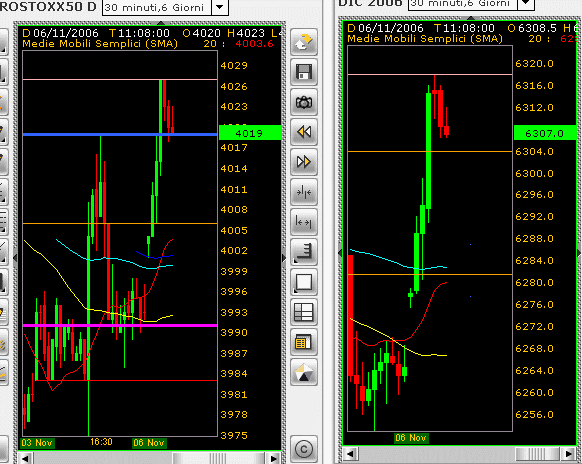Select the single window layout icon
This screenshot has width=582, height=464.
304,282
